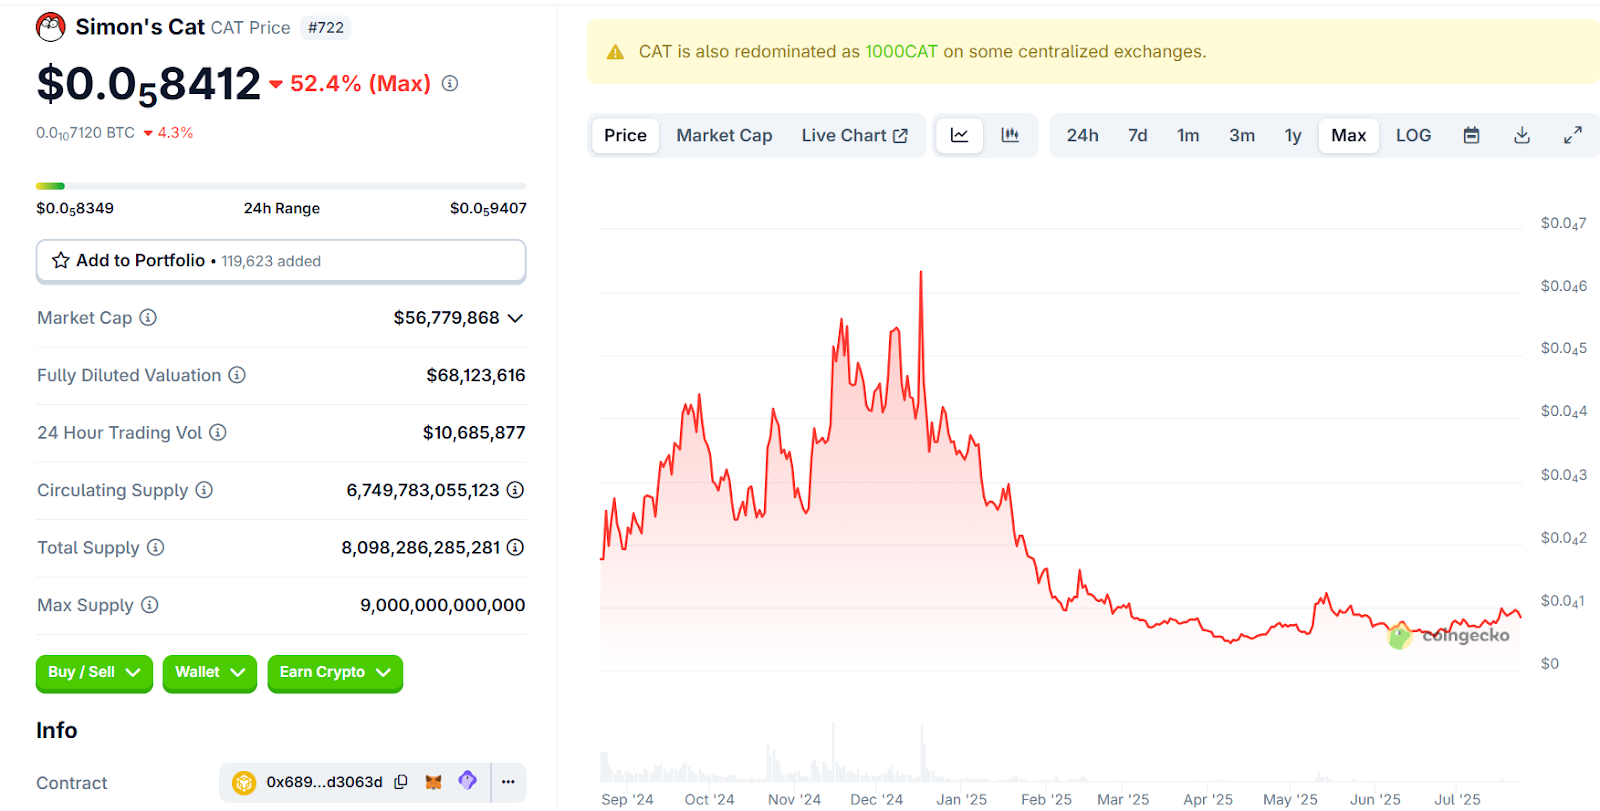This screenshot has height=811, width=1600.
Task: Copy the contract address 0x689...d3063d
Action: coord(401,782)
